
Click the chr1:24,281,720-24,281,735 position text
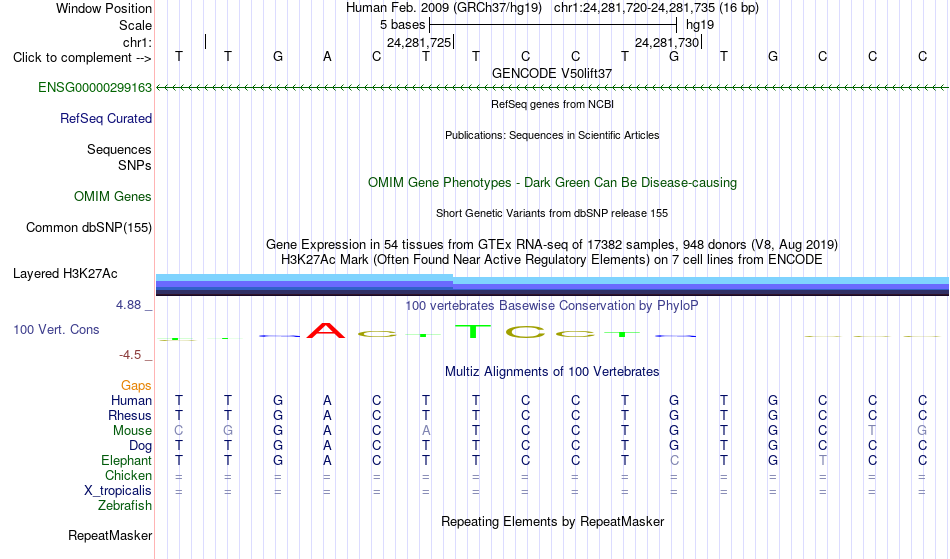click(x=656, y=8)
